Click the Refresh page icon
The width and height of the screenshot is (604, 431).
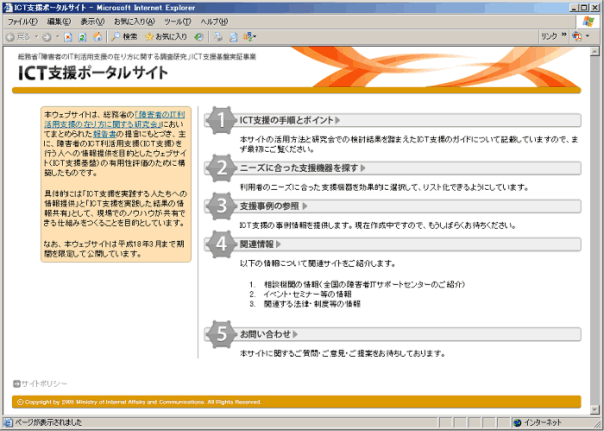pos(82,37)
